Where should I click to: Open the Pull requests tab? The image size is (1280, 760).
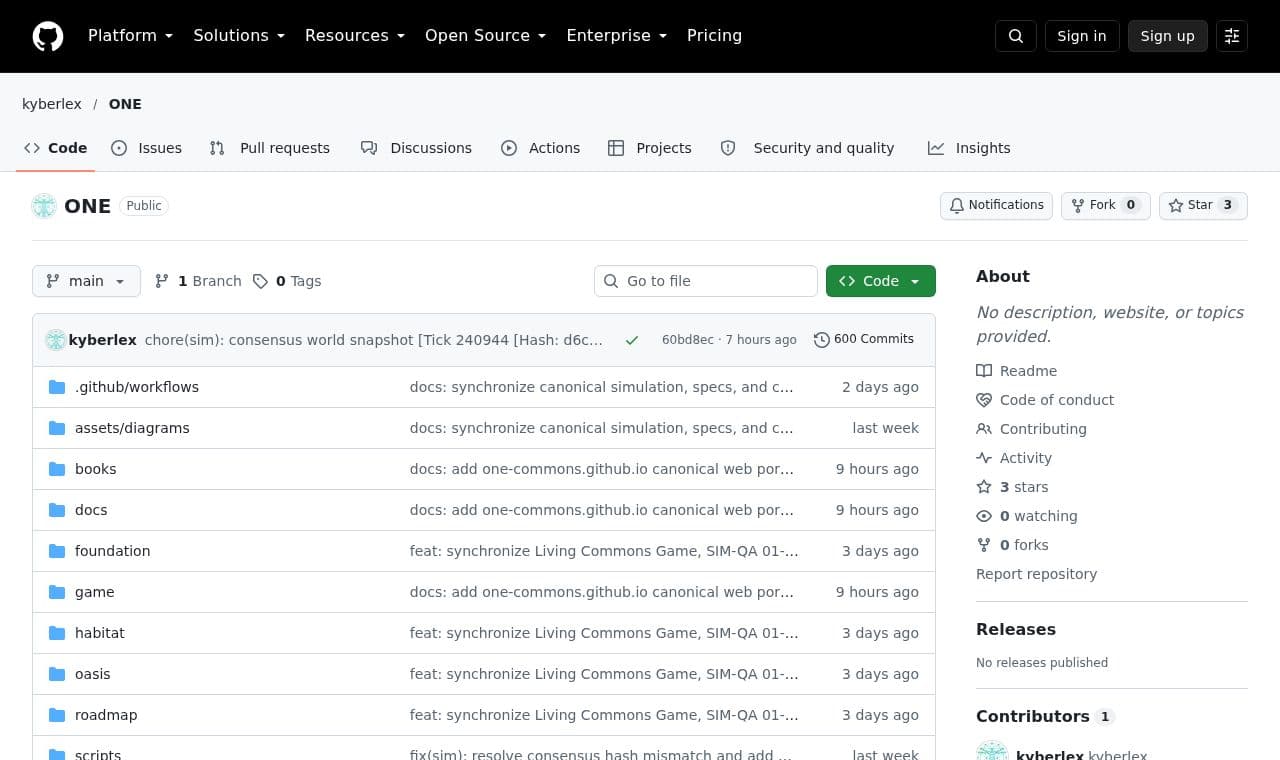[270, 148]
